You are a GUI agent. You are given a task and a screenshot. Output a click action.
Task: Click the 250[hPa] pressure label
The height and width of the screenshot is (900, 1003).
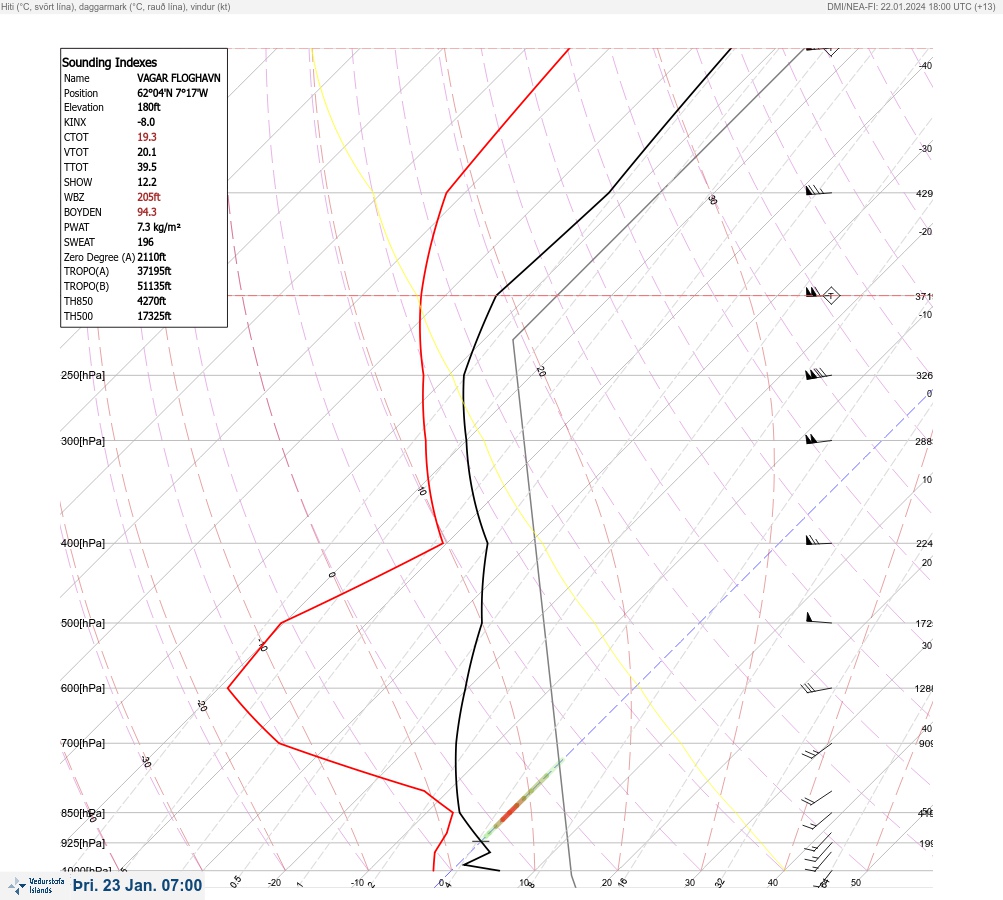click(83, 375)
